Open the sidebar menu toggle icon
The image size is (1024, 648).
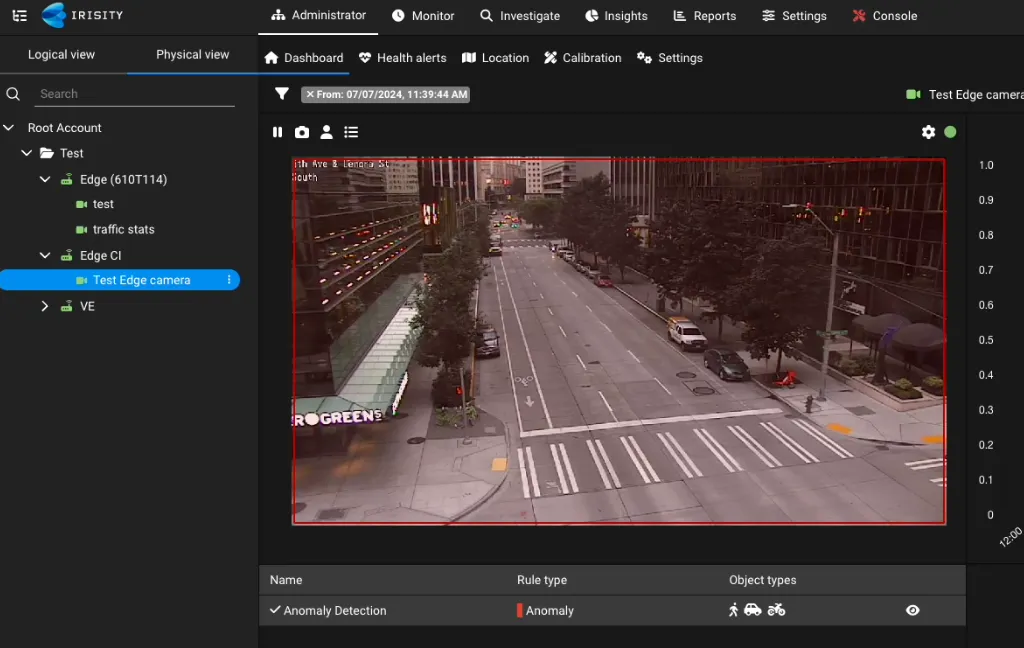(19, 16)
